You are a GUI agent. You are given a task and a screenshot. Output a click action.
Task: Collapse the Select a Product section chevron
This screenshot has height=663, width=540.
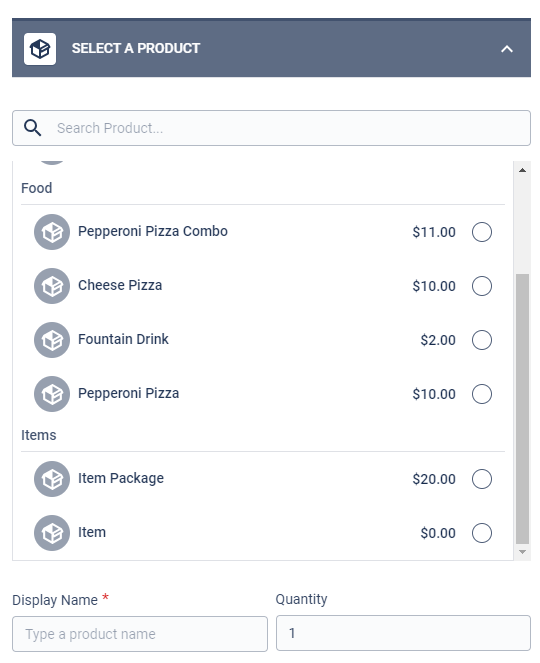tap(507, 49)
